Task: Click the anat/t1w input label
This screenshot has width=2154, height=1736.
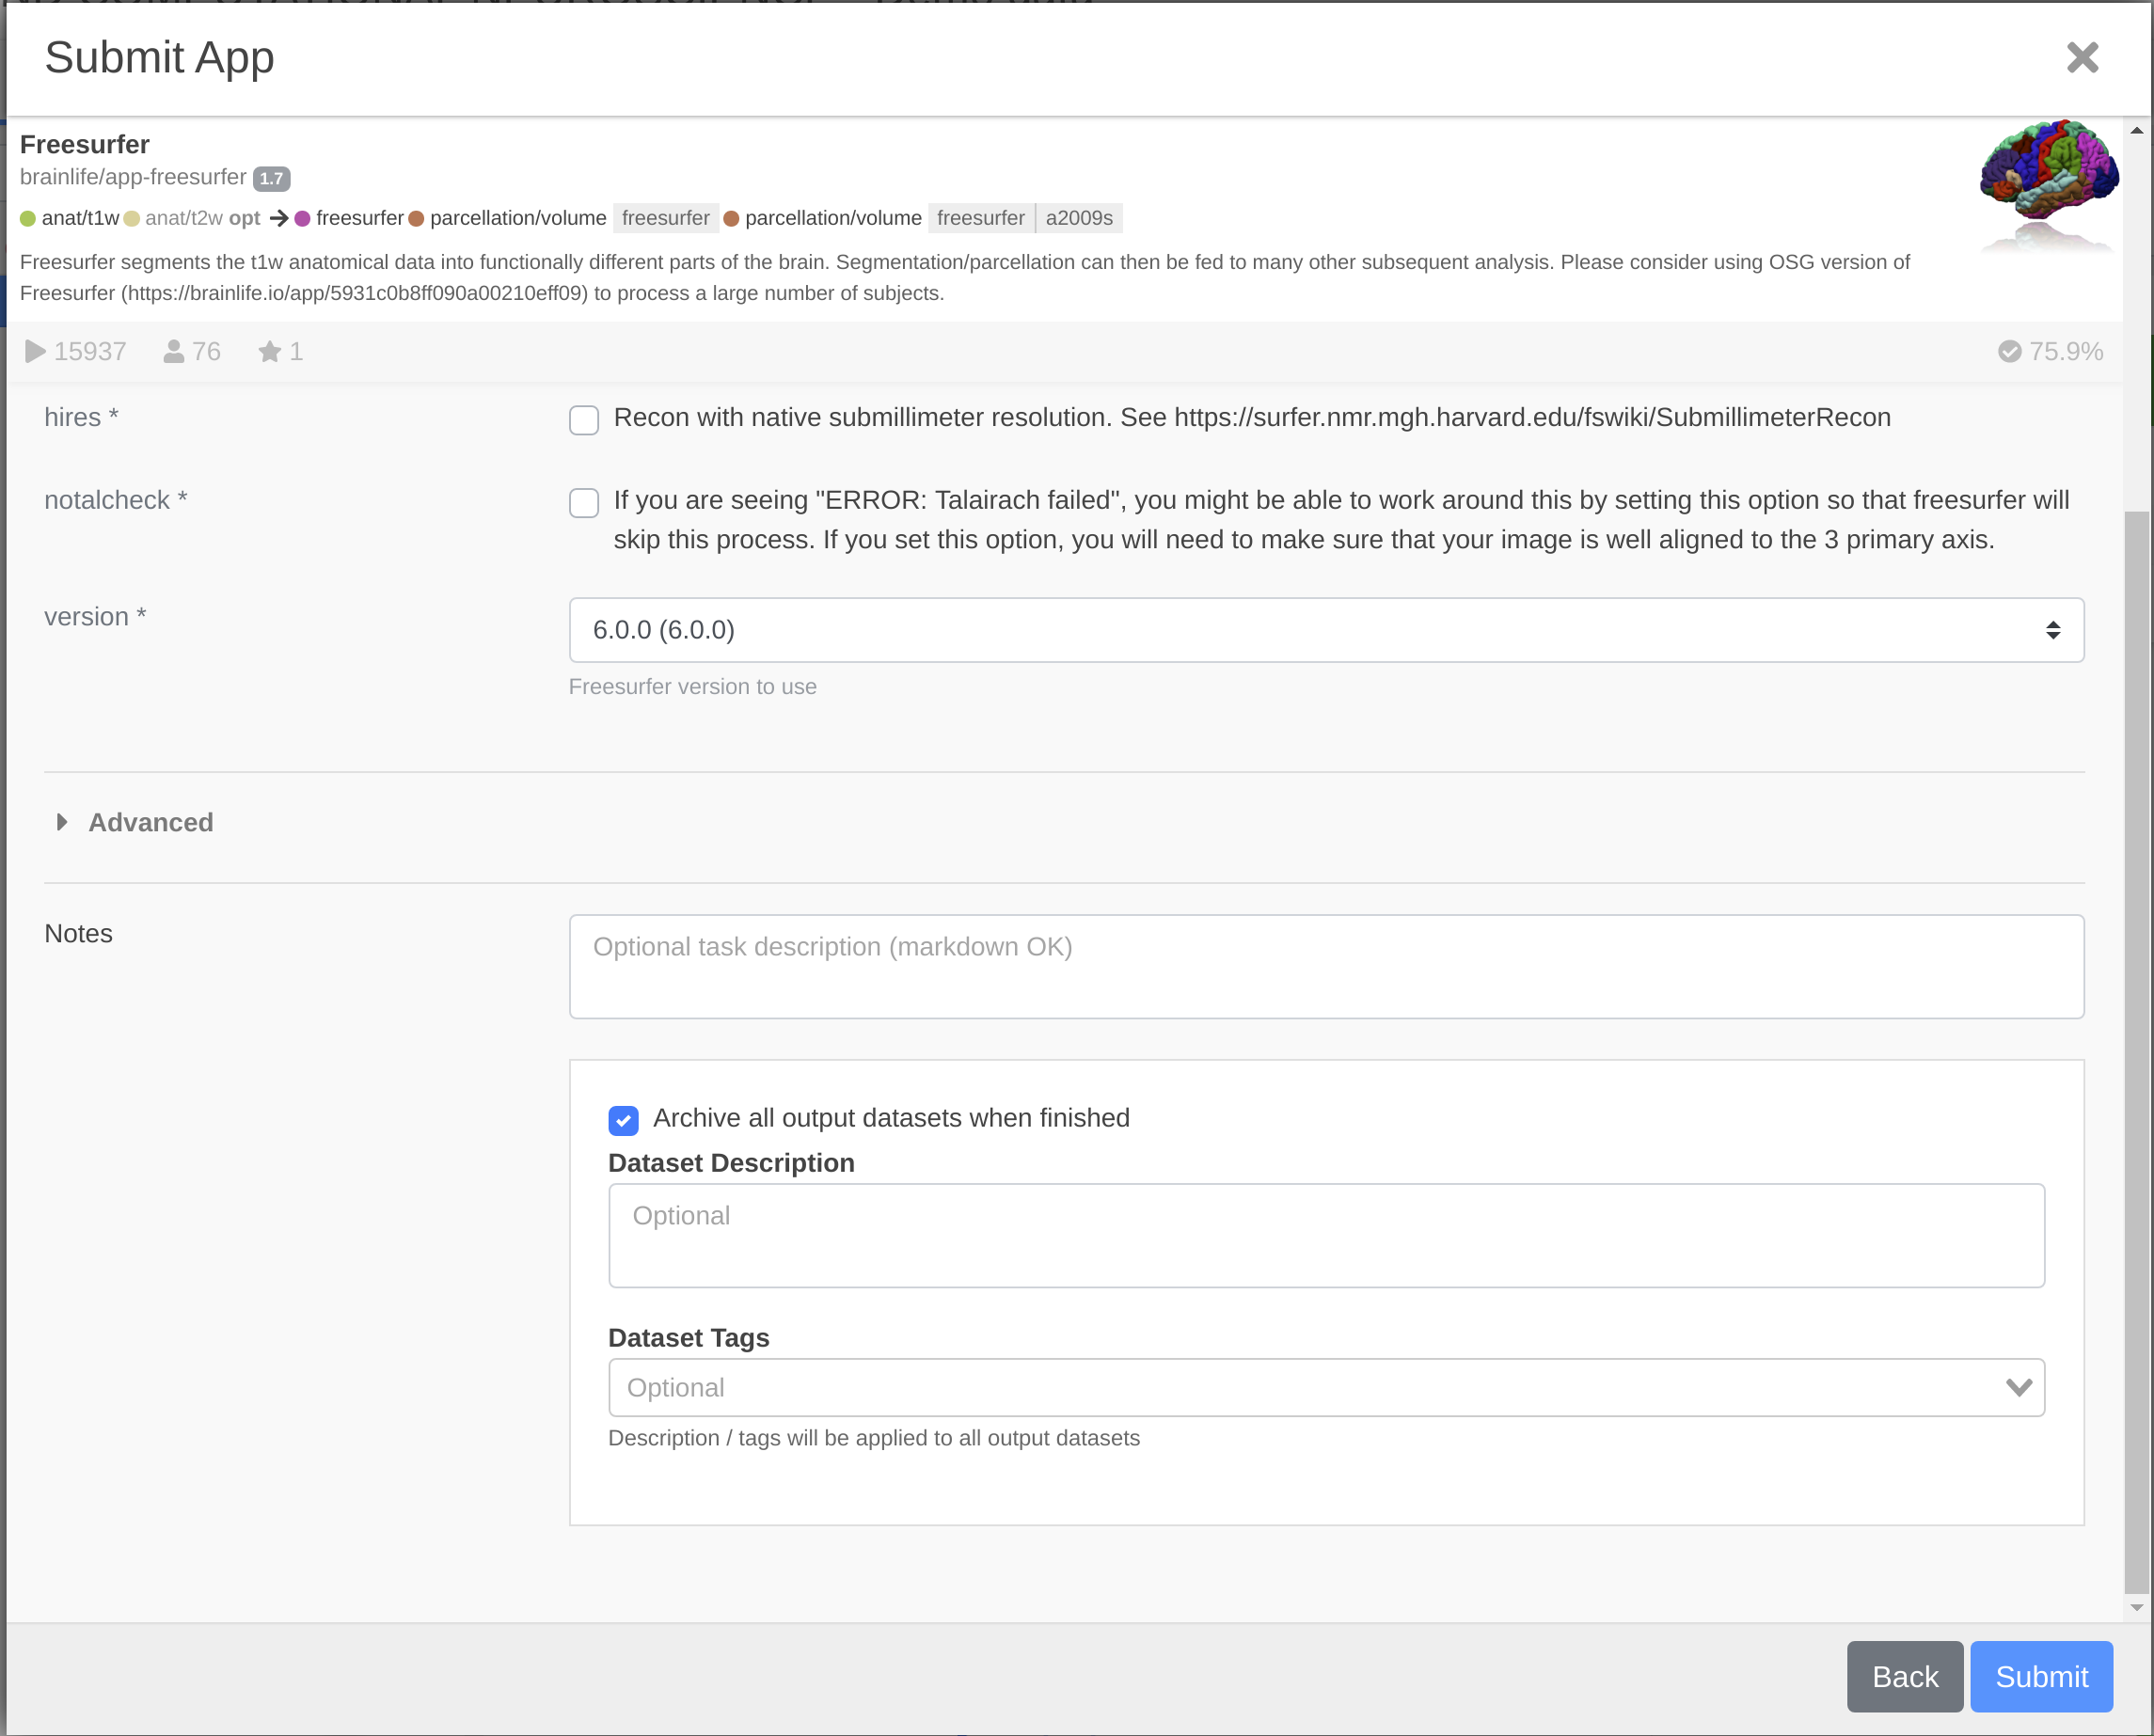Action: [80, 218]
